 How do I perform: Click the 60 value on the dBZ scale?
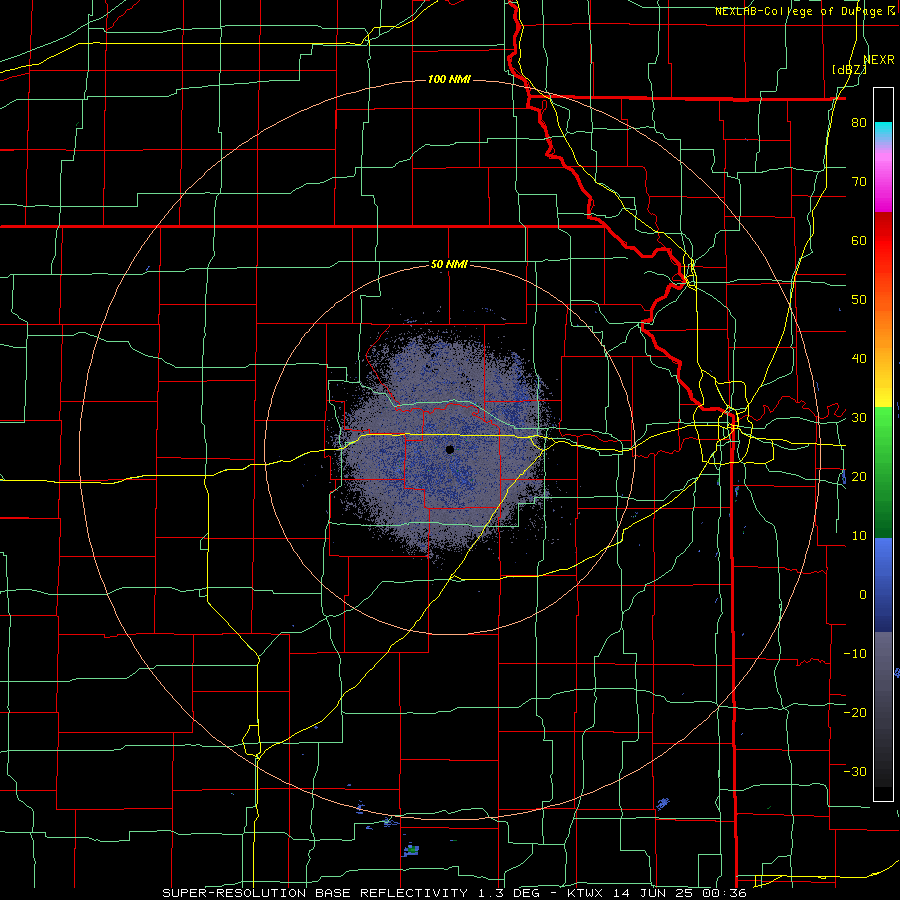coord(859,240)
